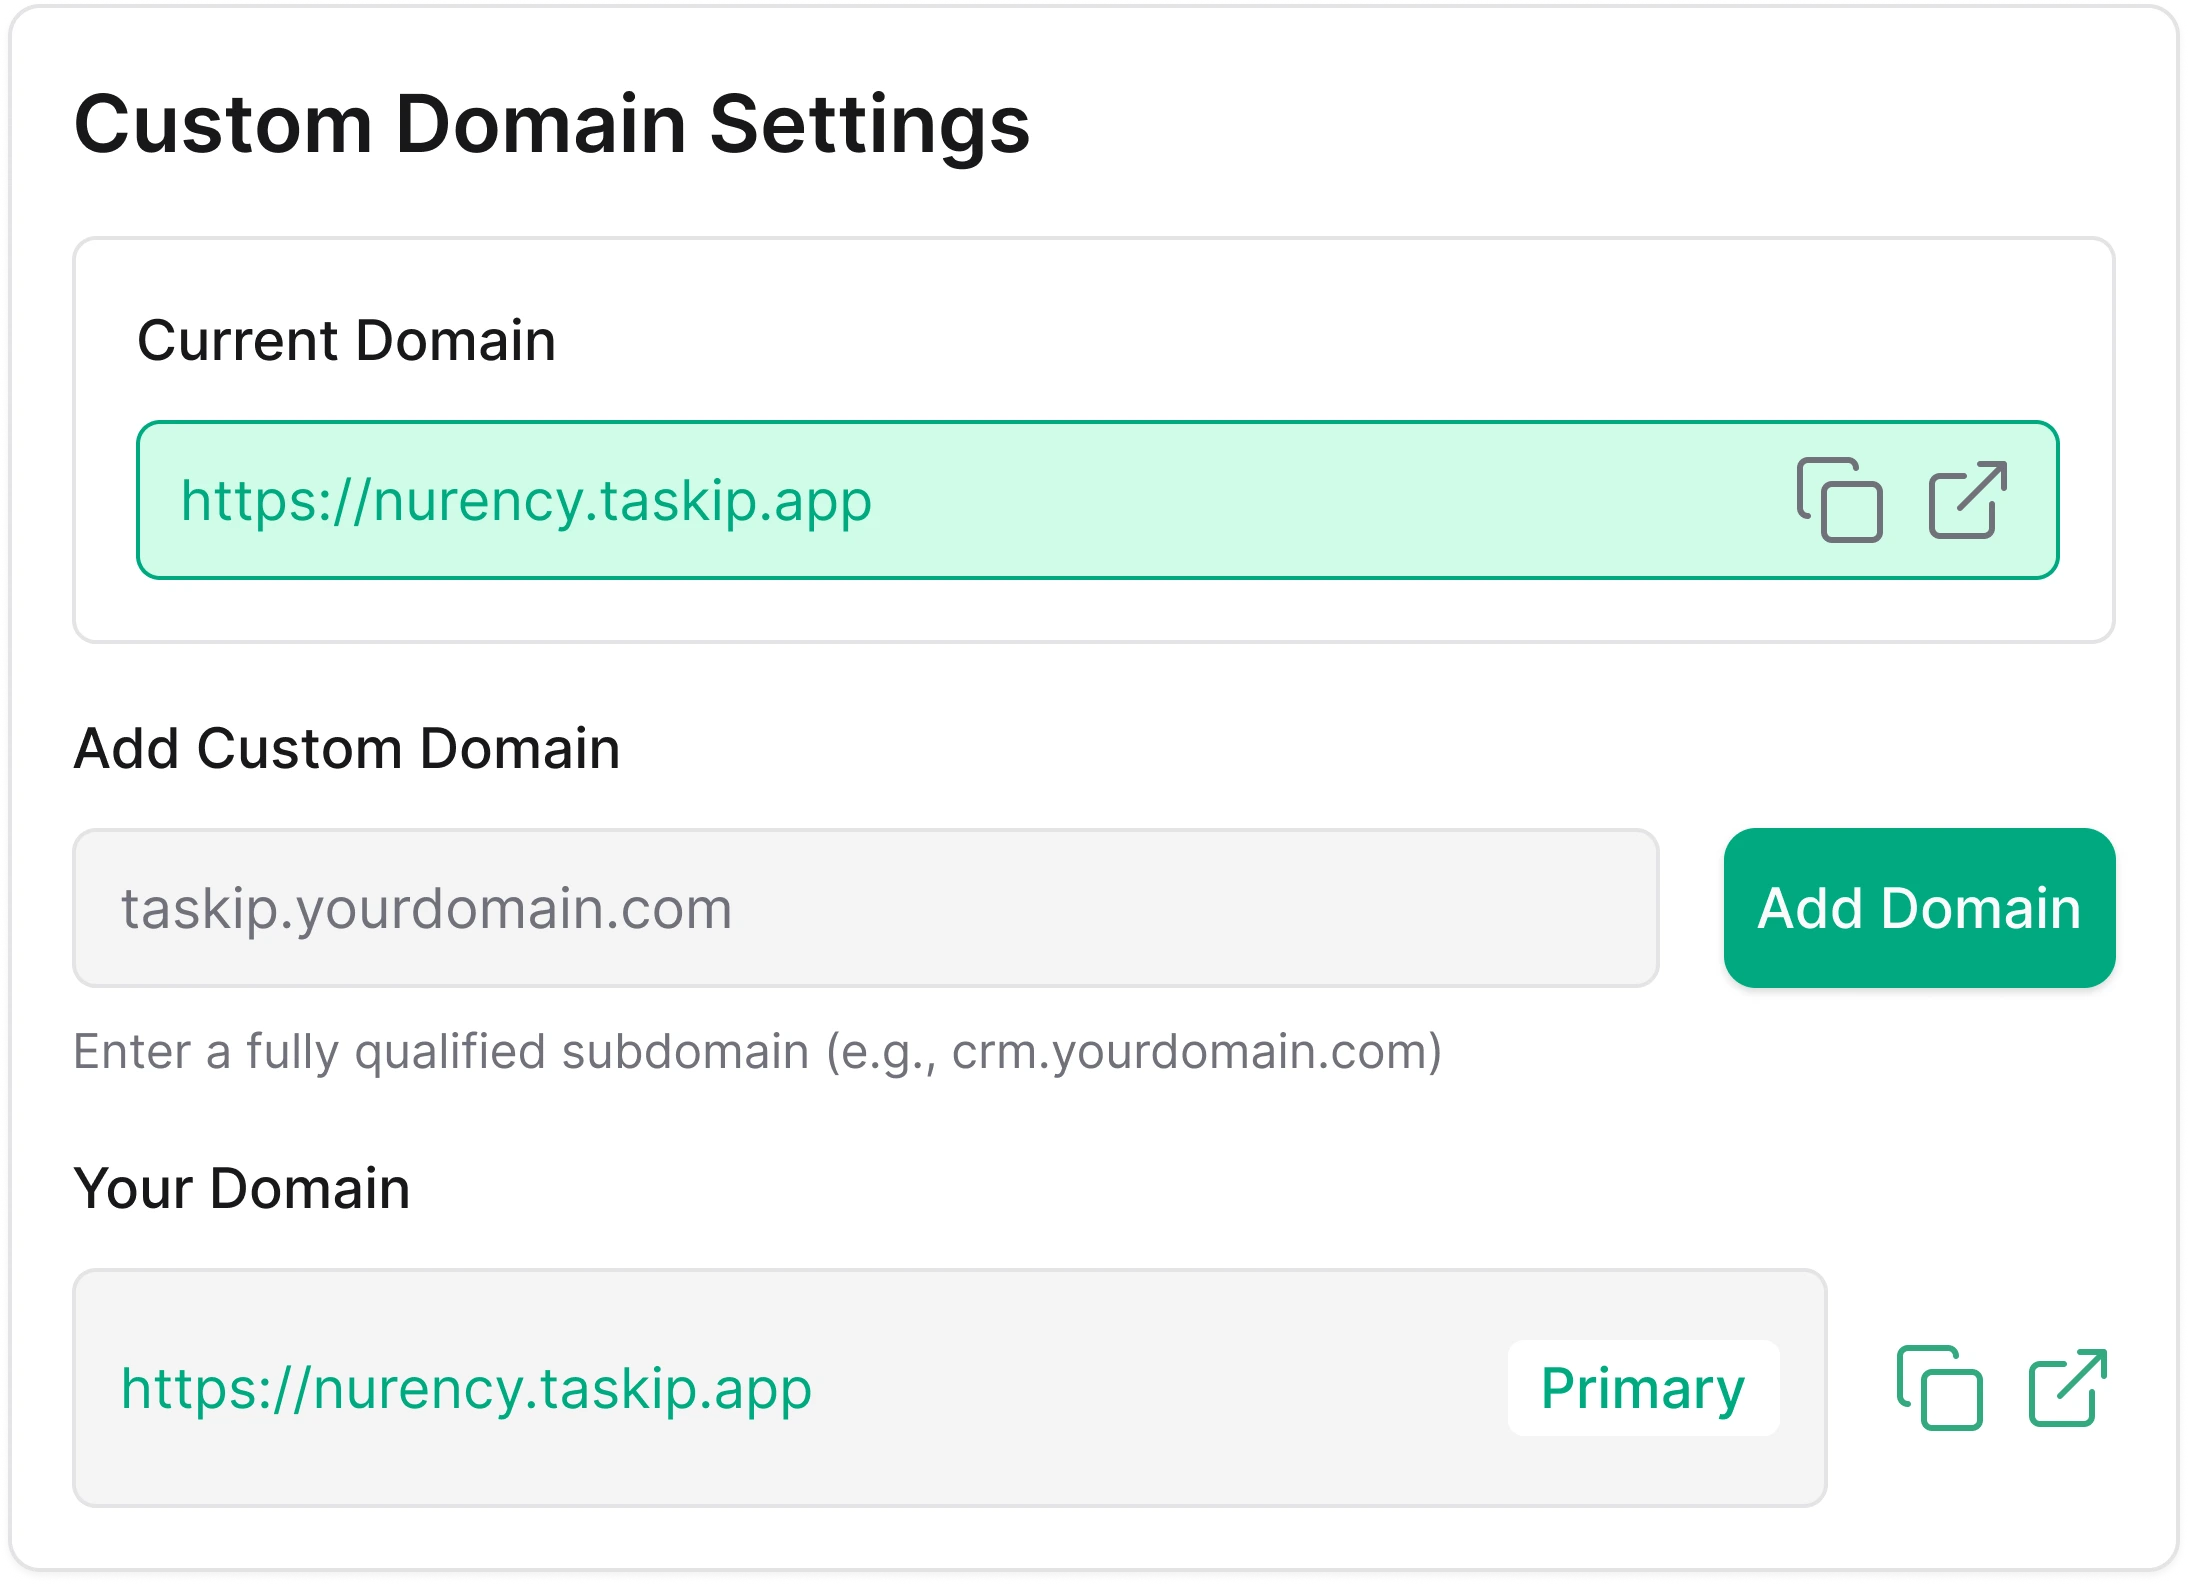Focus the taskip.yourdomain.com input field
The width and height of the screenshot is (2188, 1584).
click(x=865, y=908)
